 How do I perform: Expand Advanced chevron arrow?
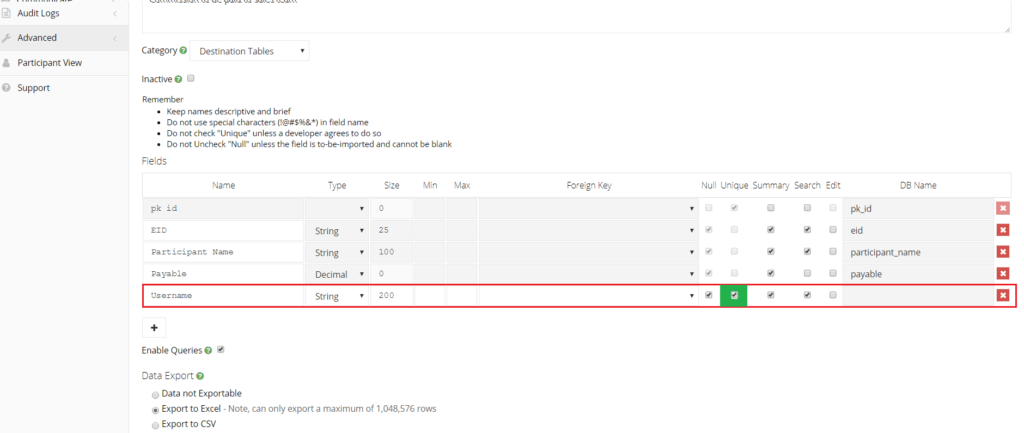pos(115,39)
